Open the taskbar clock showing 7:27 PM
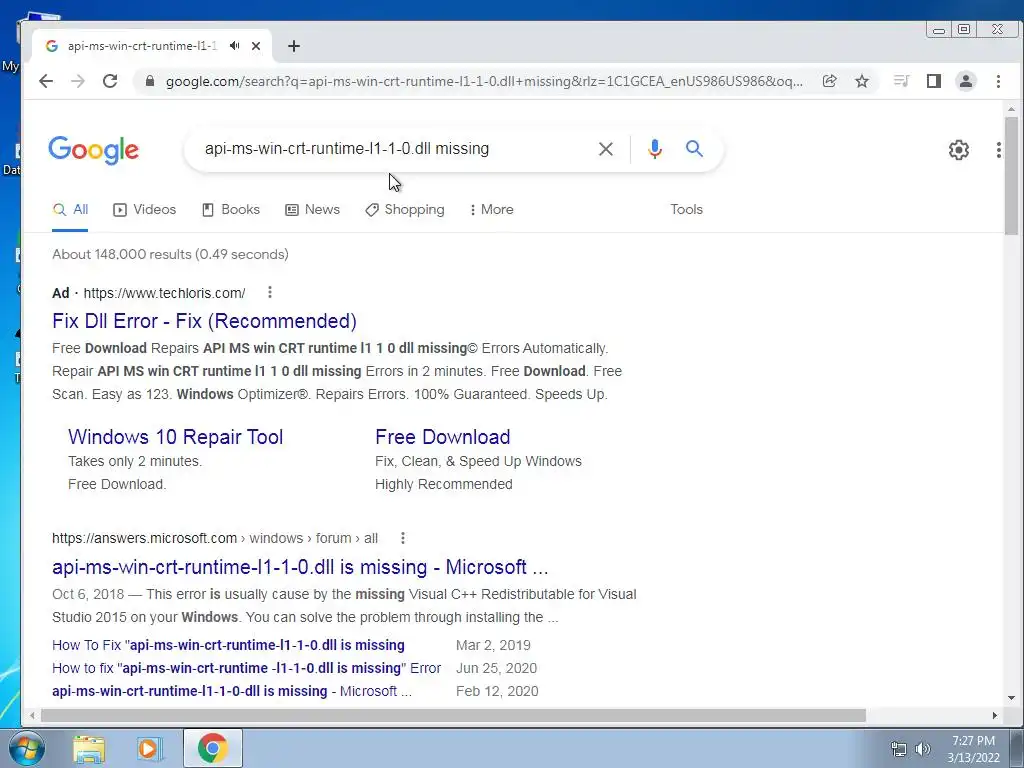1024x768 pixels. click(x=973, y=749)
